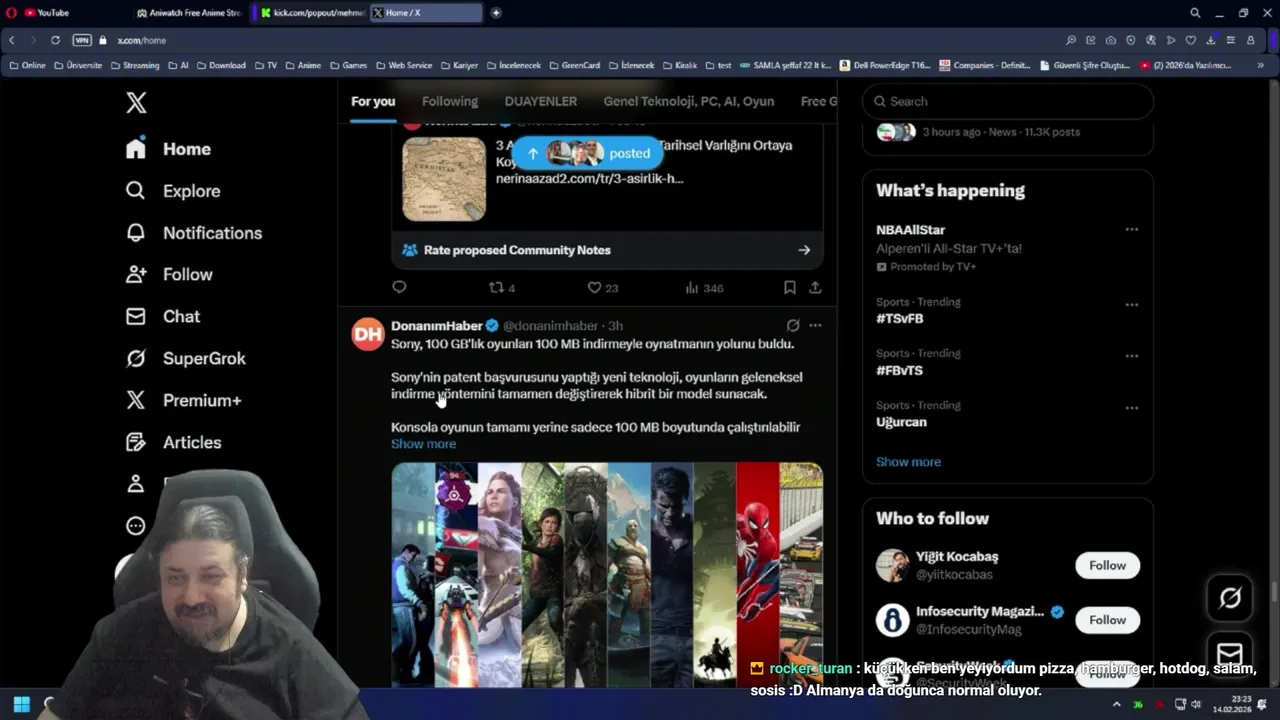Viewport: 1280px width, 720px height.
Task: Switch to the Following tab
Action: (x=450, y=101)
